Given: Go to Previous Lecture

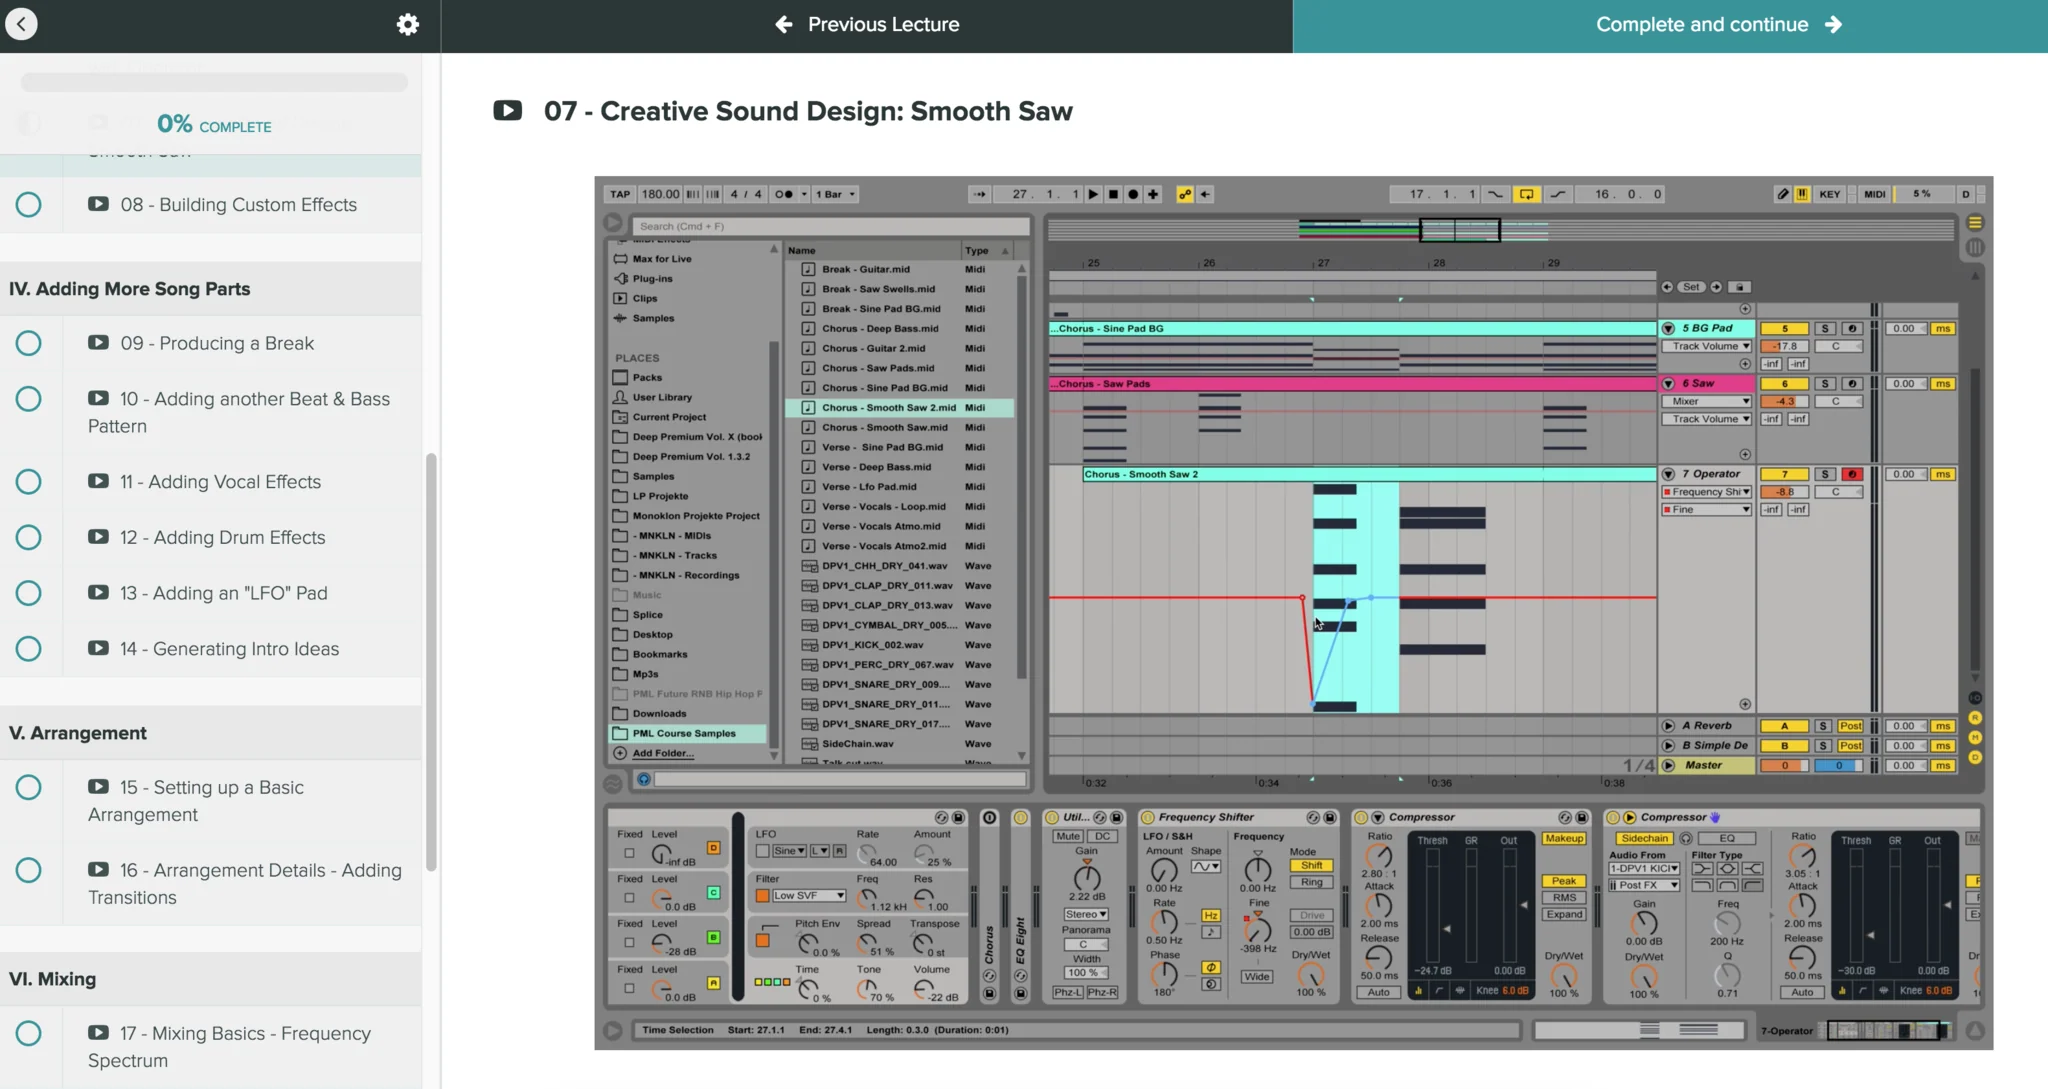Looking at the screenshot, I should [x=866, y=24].
